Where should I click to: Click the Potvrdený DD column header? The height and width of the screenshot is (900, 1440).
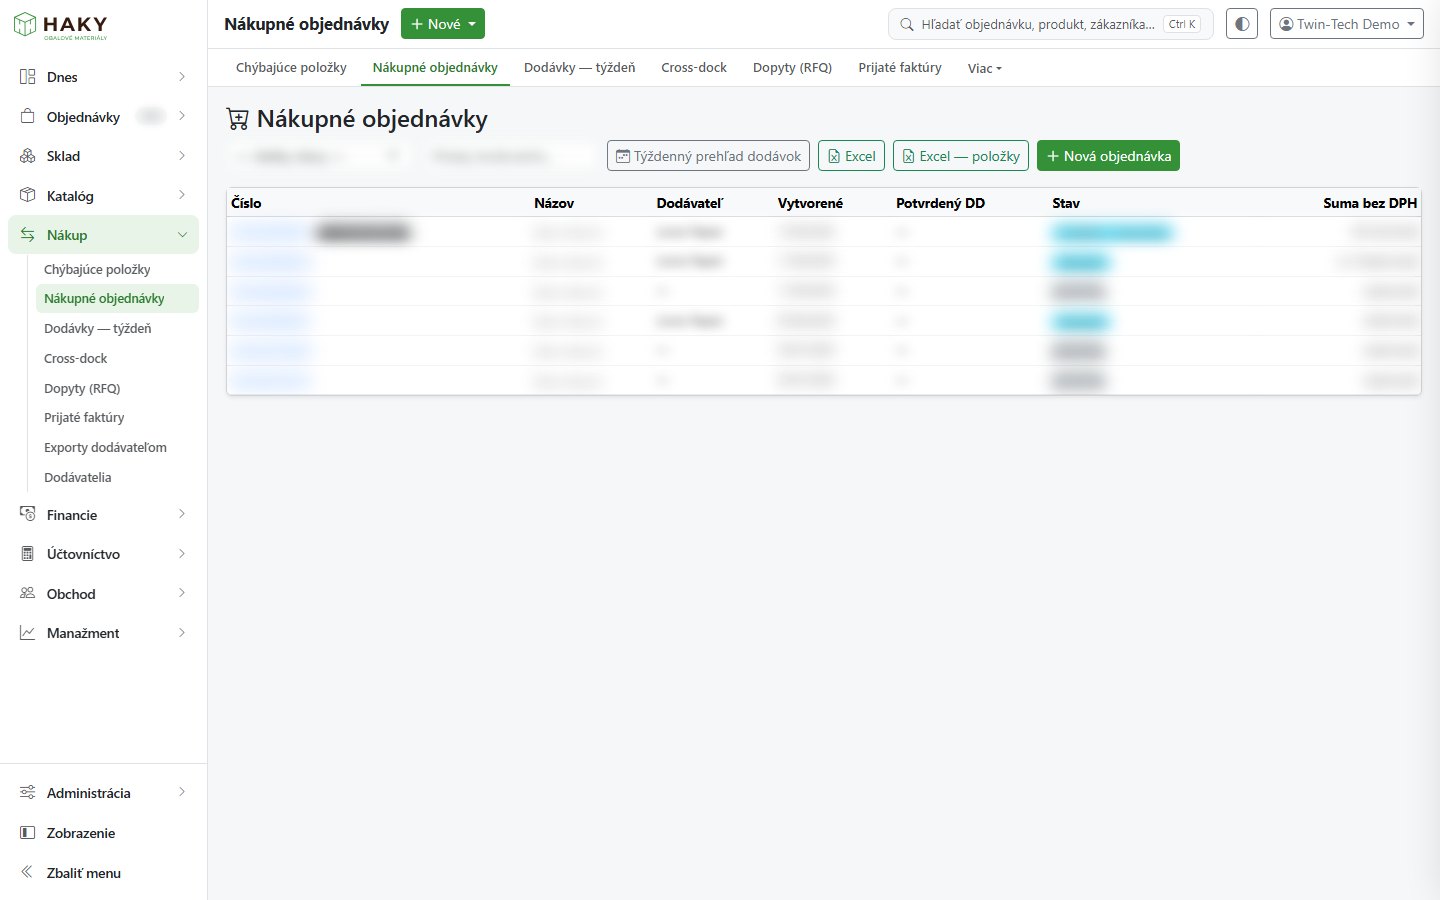pyautogui.click(x=940, y=203)
